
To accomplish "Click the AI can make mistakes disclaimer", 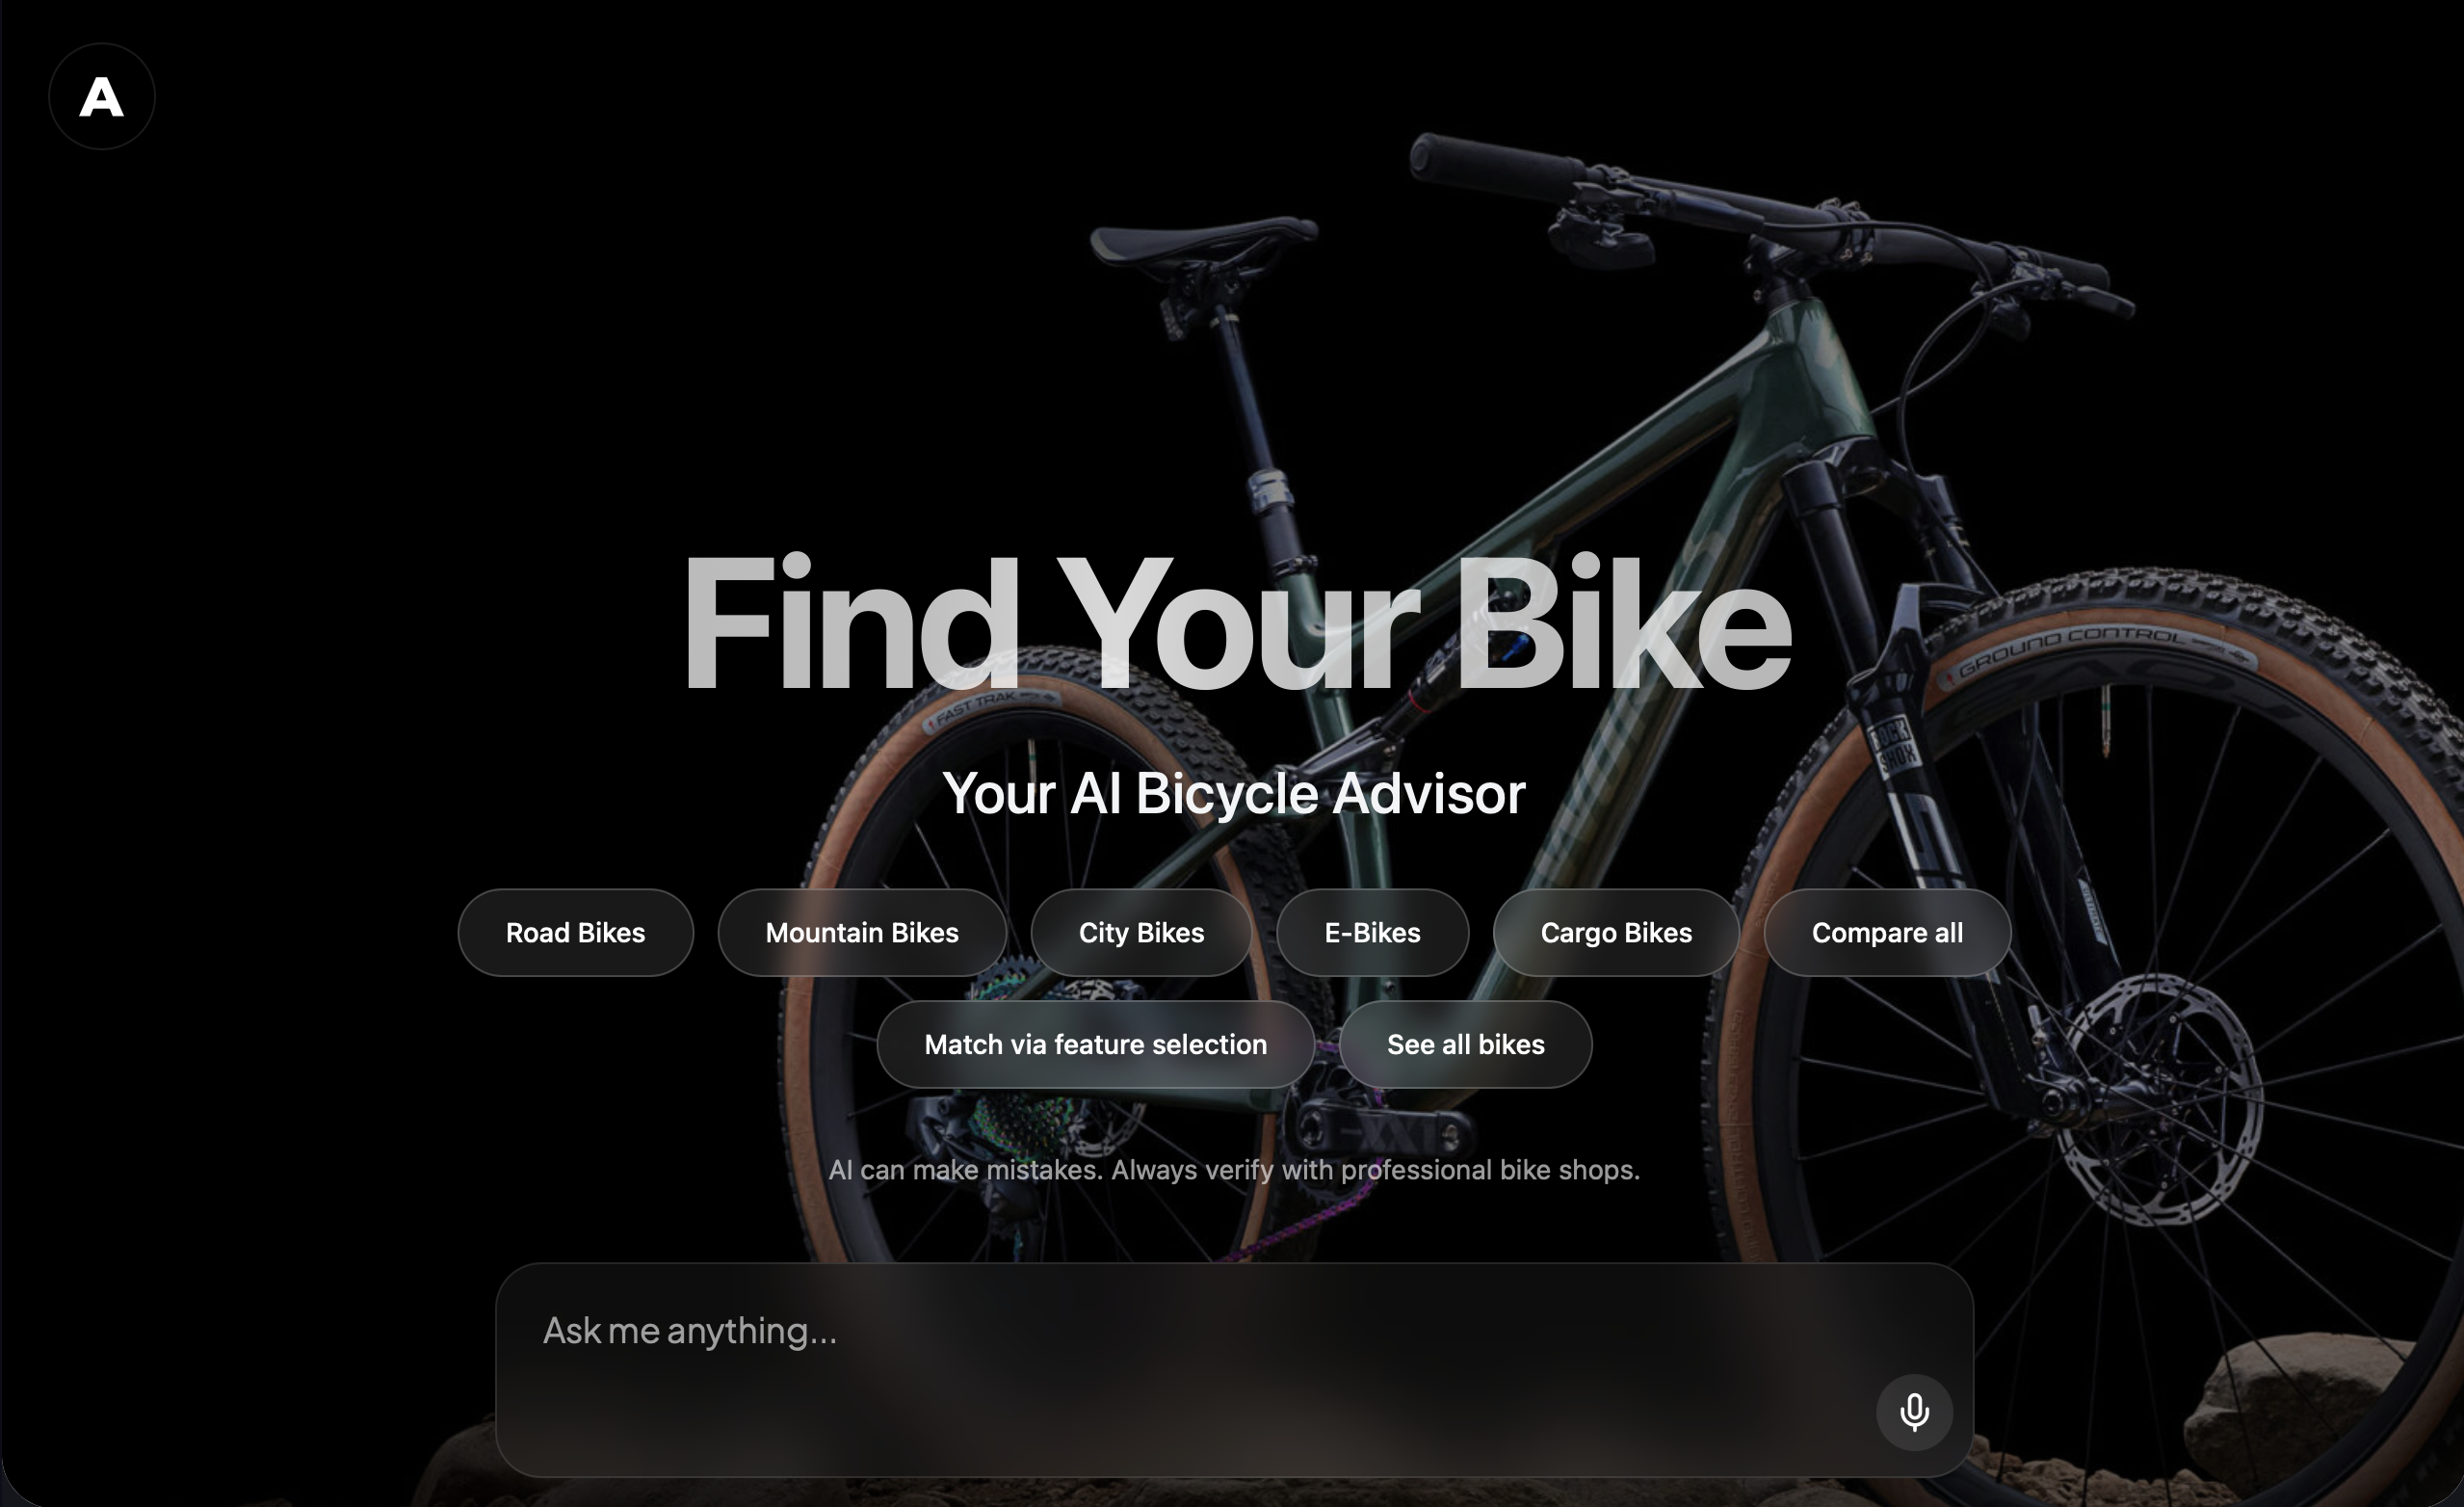I will tap(1234, 1170).
